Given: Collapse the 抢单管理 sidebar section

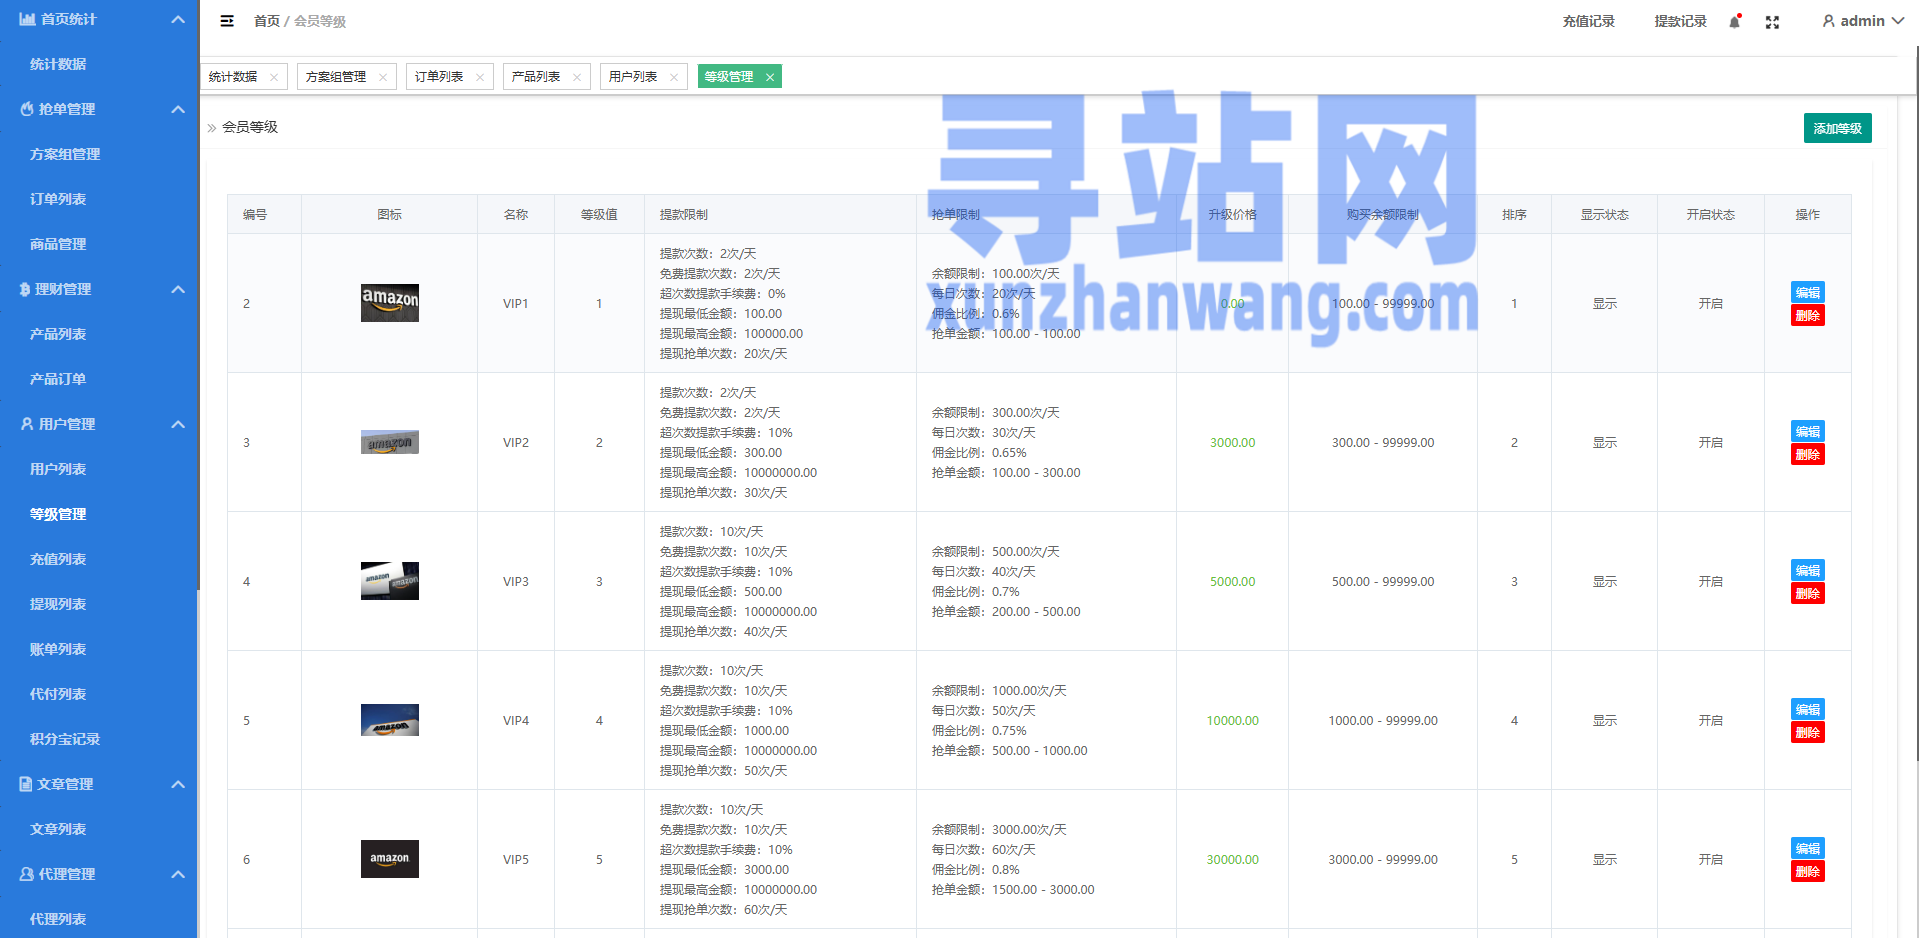Looking at the screenshot, I should 178,109.
